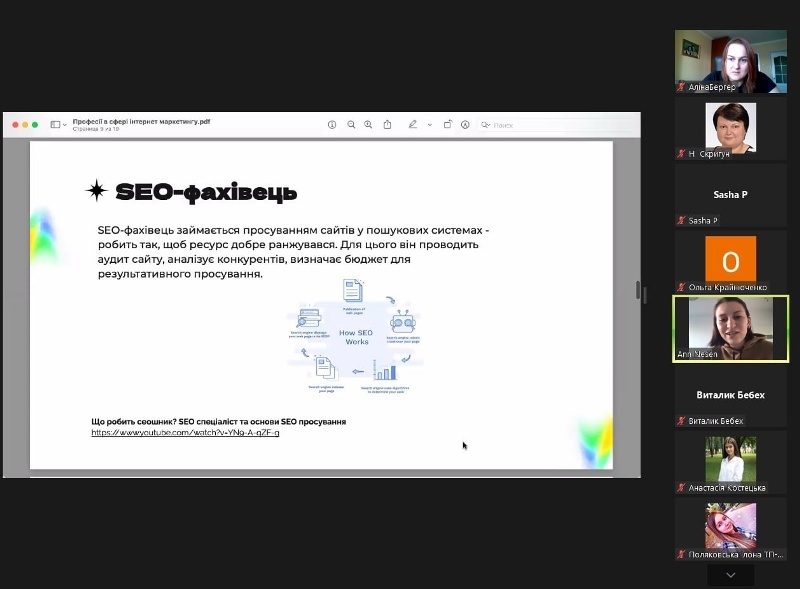This screenshot has height=589, width=800.
Task: Click muted mic icon next to Виталик Бебех
Action: [x=681, y=421]
